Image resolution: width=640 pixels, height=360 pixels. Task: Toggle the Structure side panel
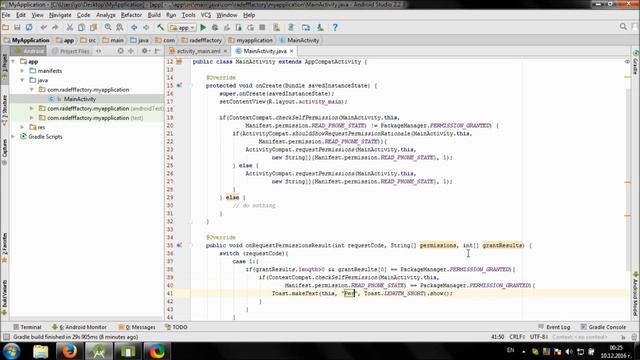click(4, 109)
